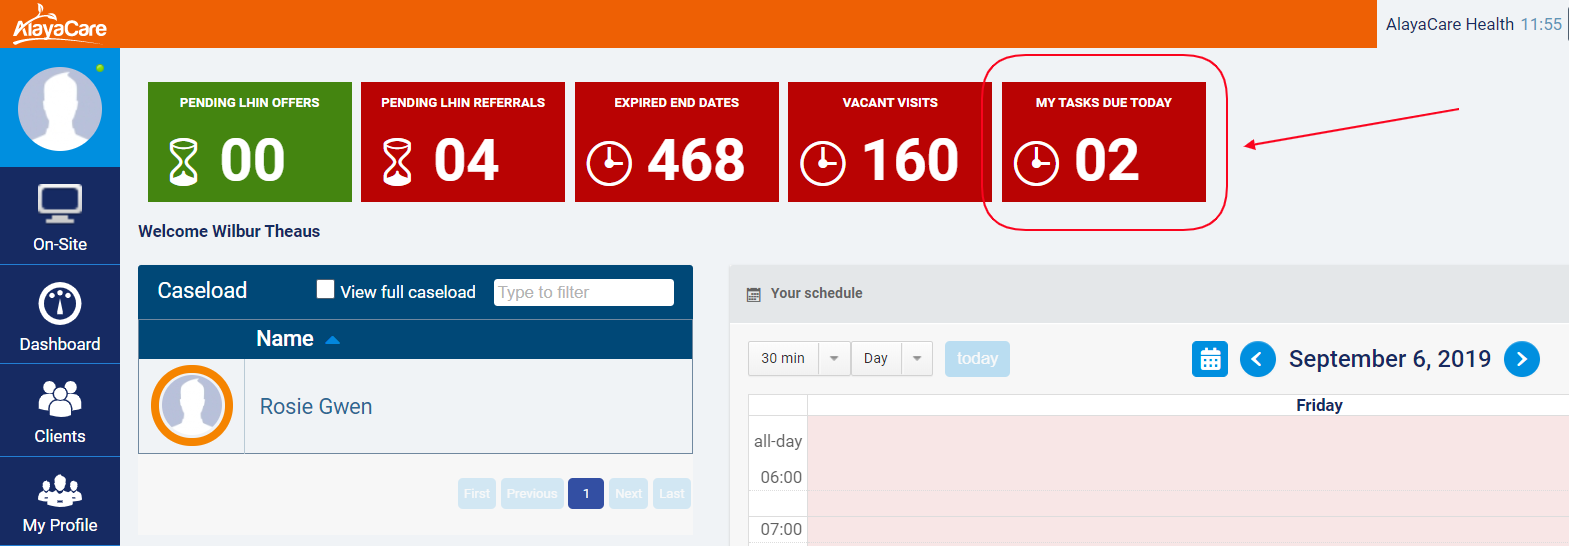Viewport: 1569px width, 546px height.
Task: Click the AlayaCare logo
Action: pyautogui.click(x=59, y=24)
